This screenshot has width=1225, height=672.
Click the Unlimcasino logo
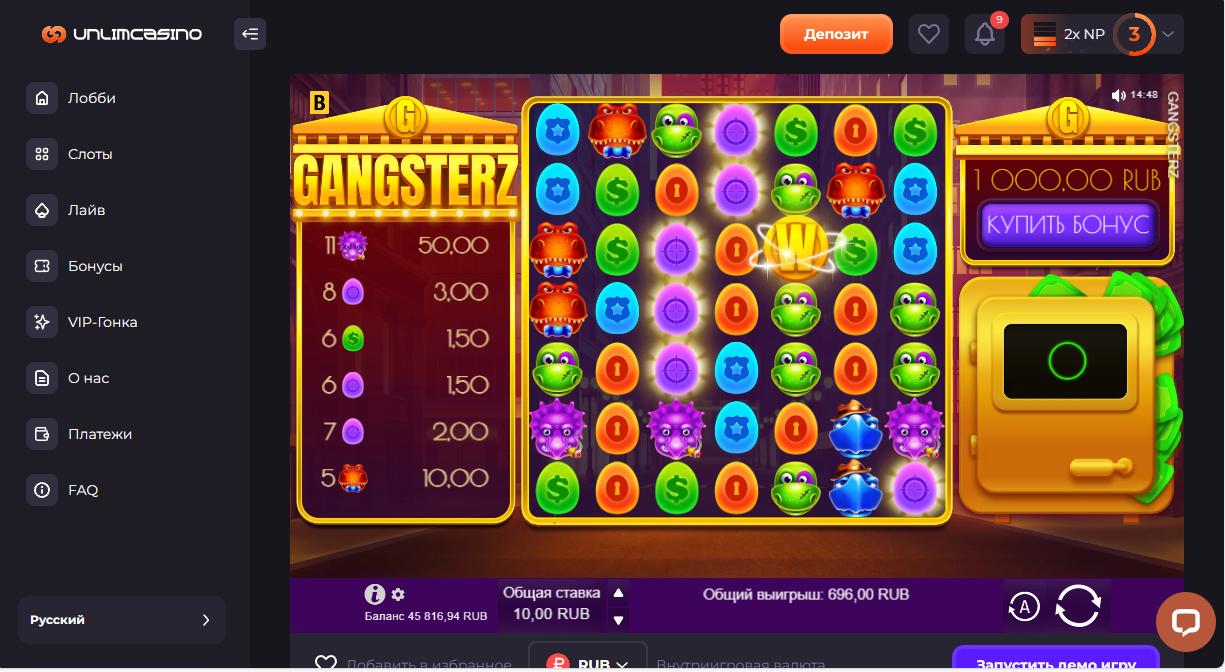point(122,34)
